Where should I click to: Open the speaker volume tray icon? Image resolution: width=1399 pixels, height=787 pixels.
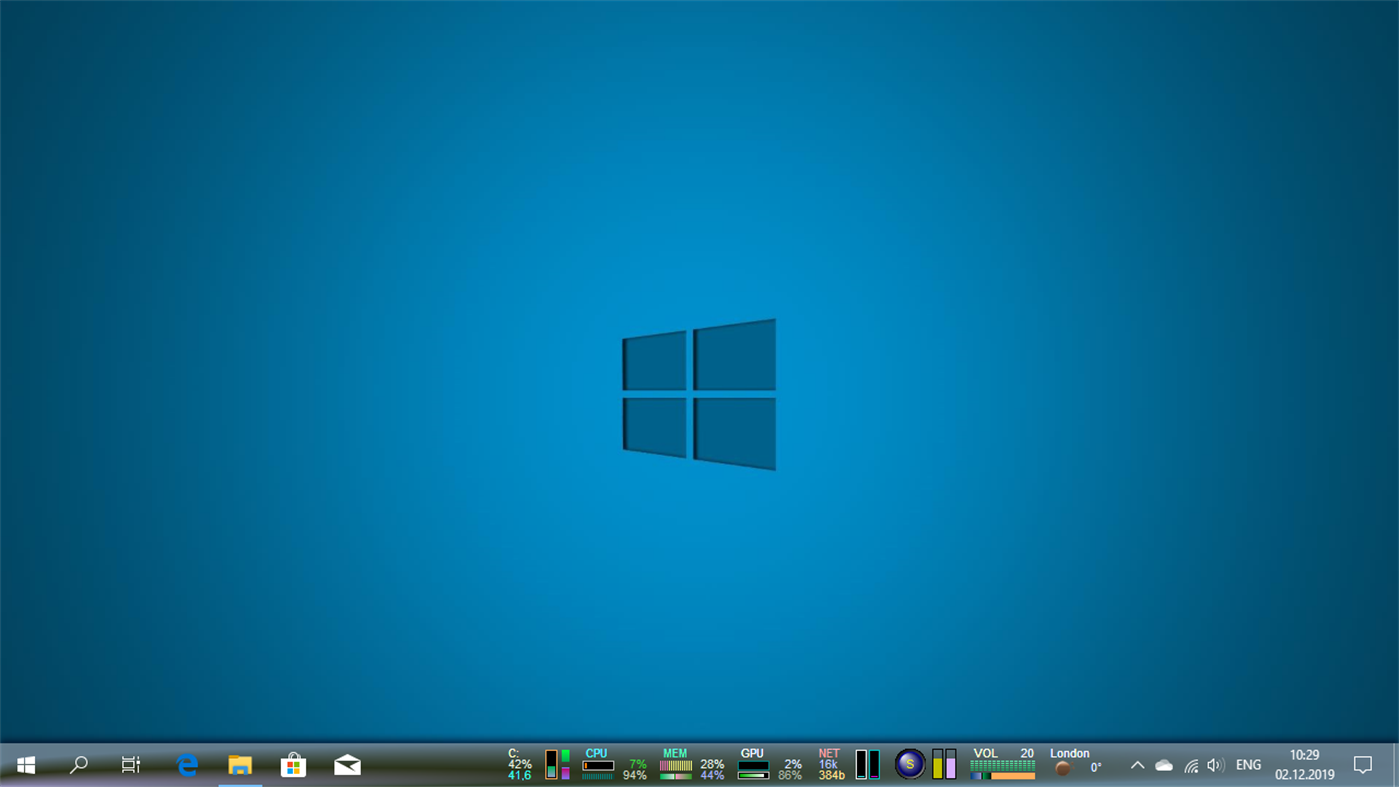pyautogui.click(x=1215, y=765)
